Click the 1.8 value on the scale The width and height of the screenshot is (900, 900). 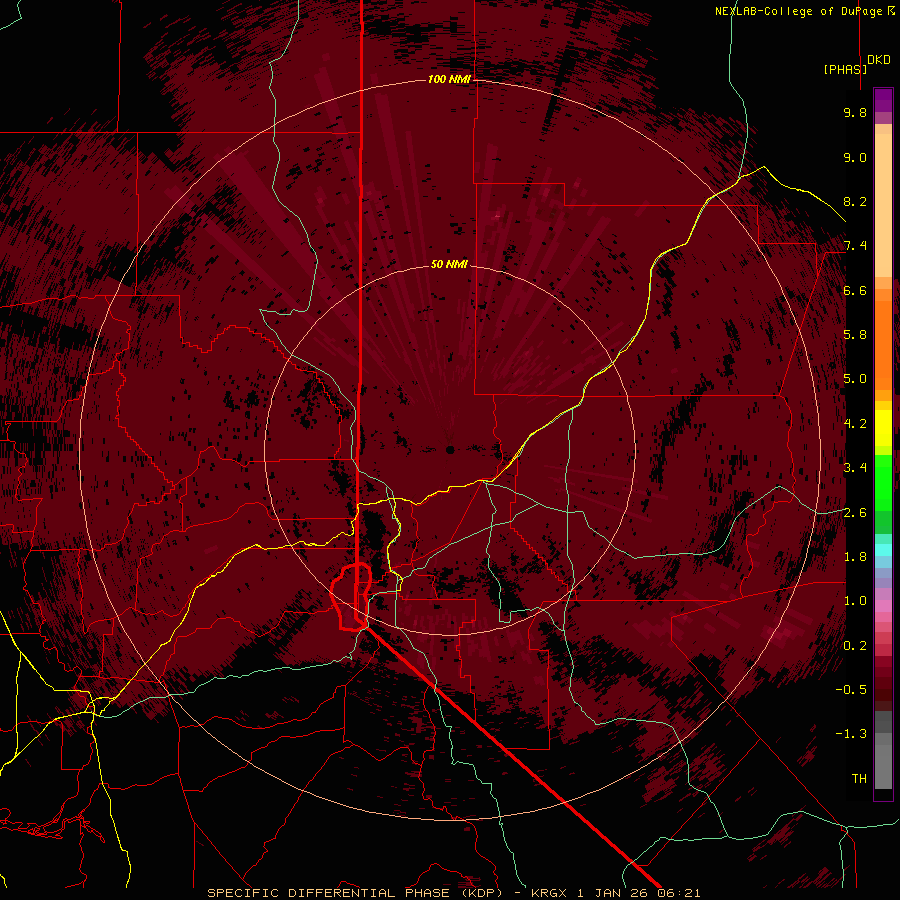(x=855, y=557)
